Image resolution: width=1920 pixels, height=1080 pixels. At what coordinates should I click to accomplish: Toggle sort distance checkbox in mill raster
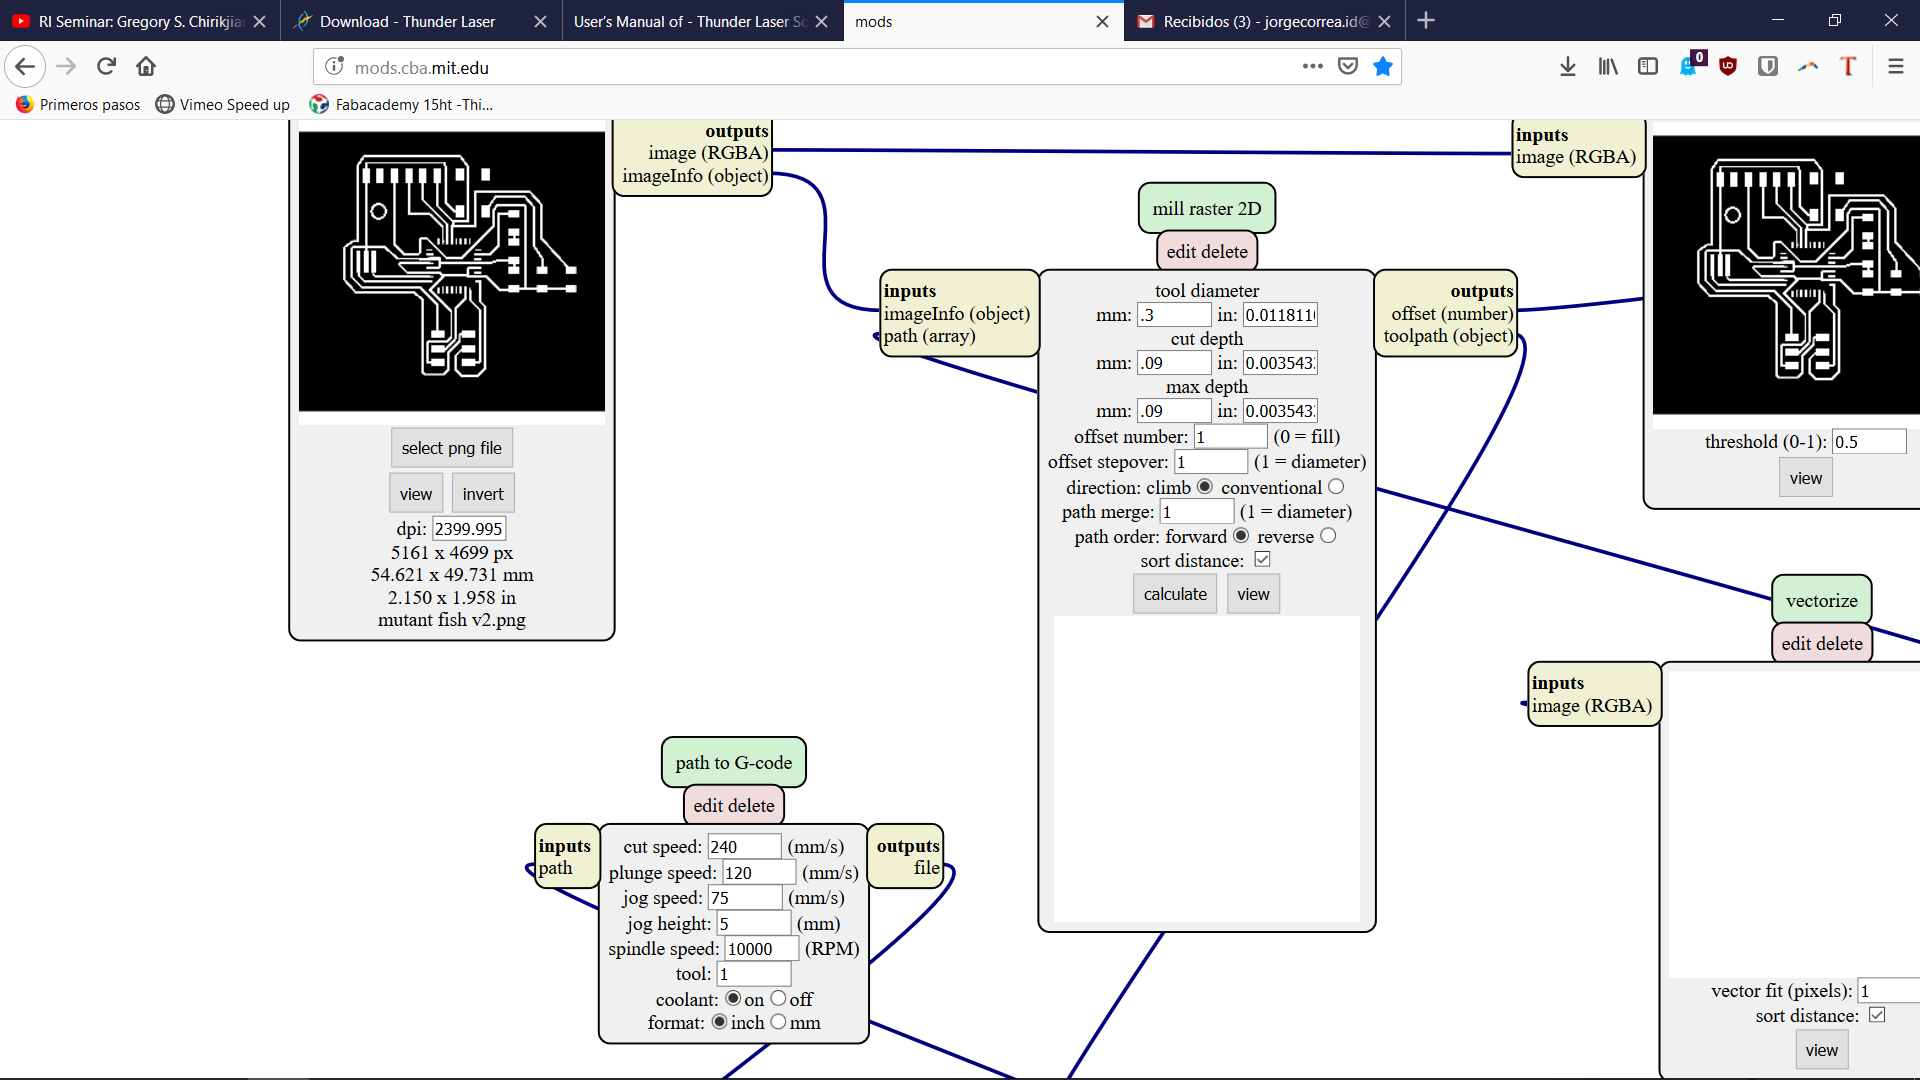click(1262, 560)
